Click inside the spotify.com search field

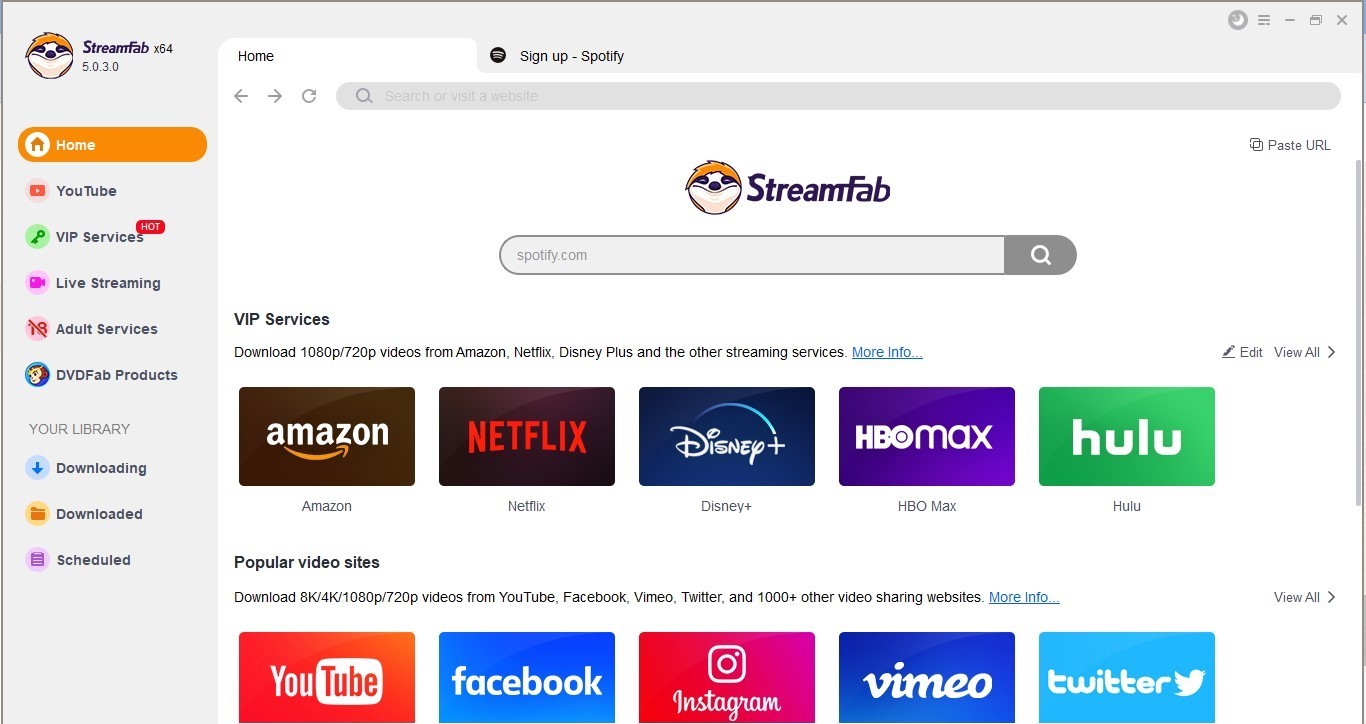[751, 254]
